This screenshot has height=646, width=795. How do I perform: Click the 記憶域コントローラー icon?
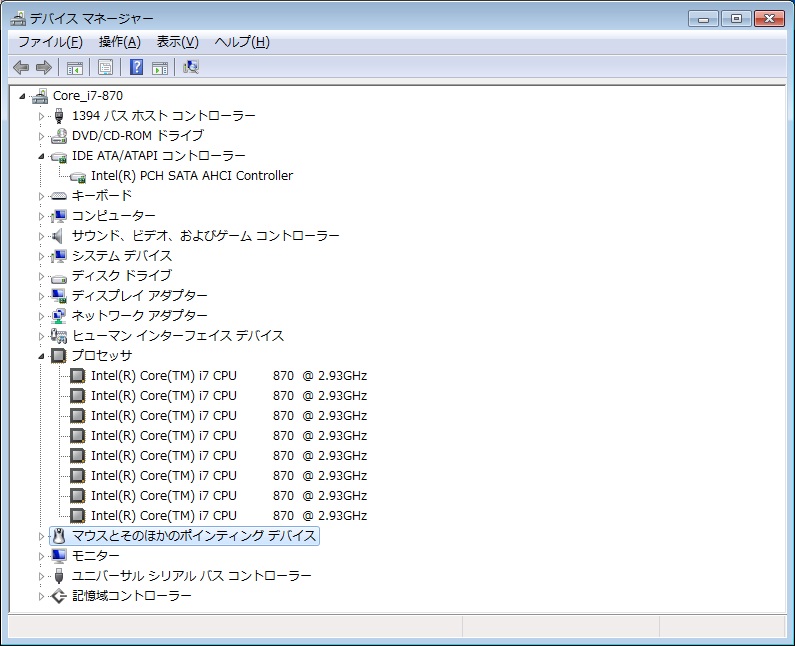[x=59, y=596]
